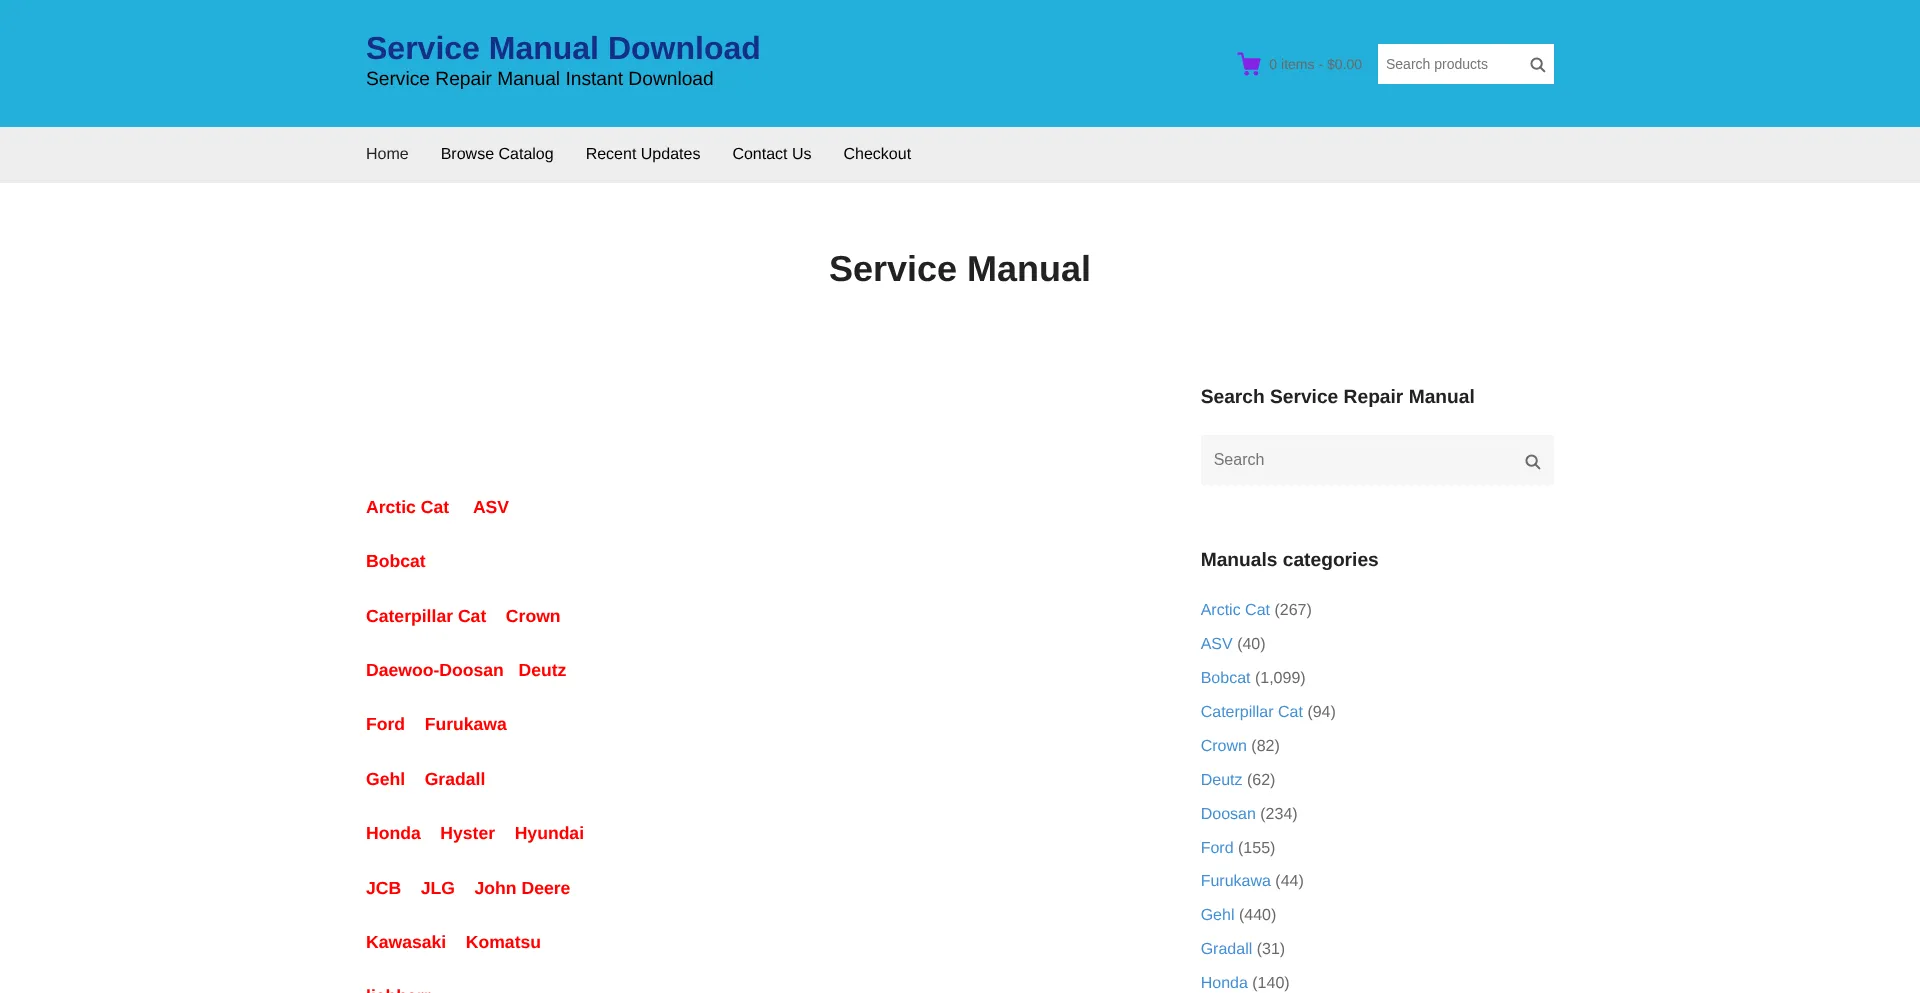Focus the Search products field
Viewport: 1920px width, 993px height.
click(1449, 64)
